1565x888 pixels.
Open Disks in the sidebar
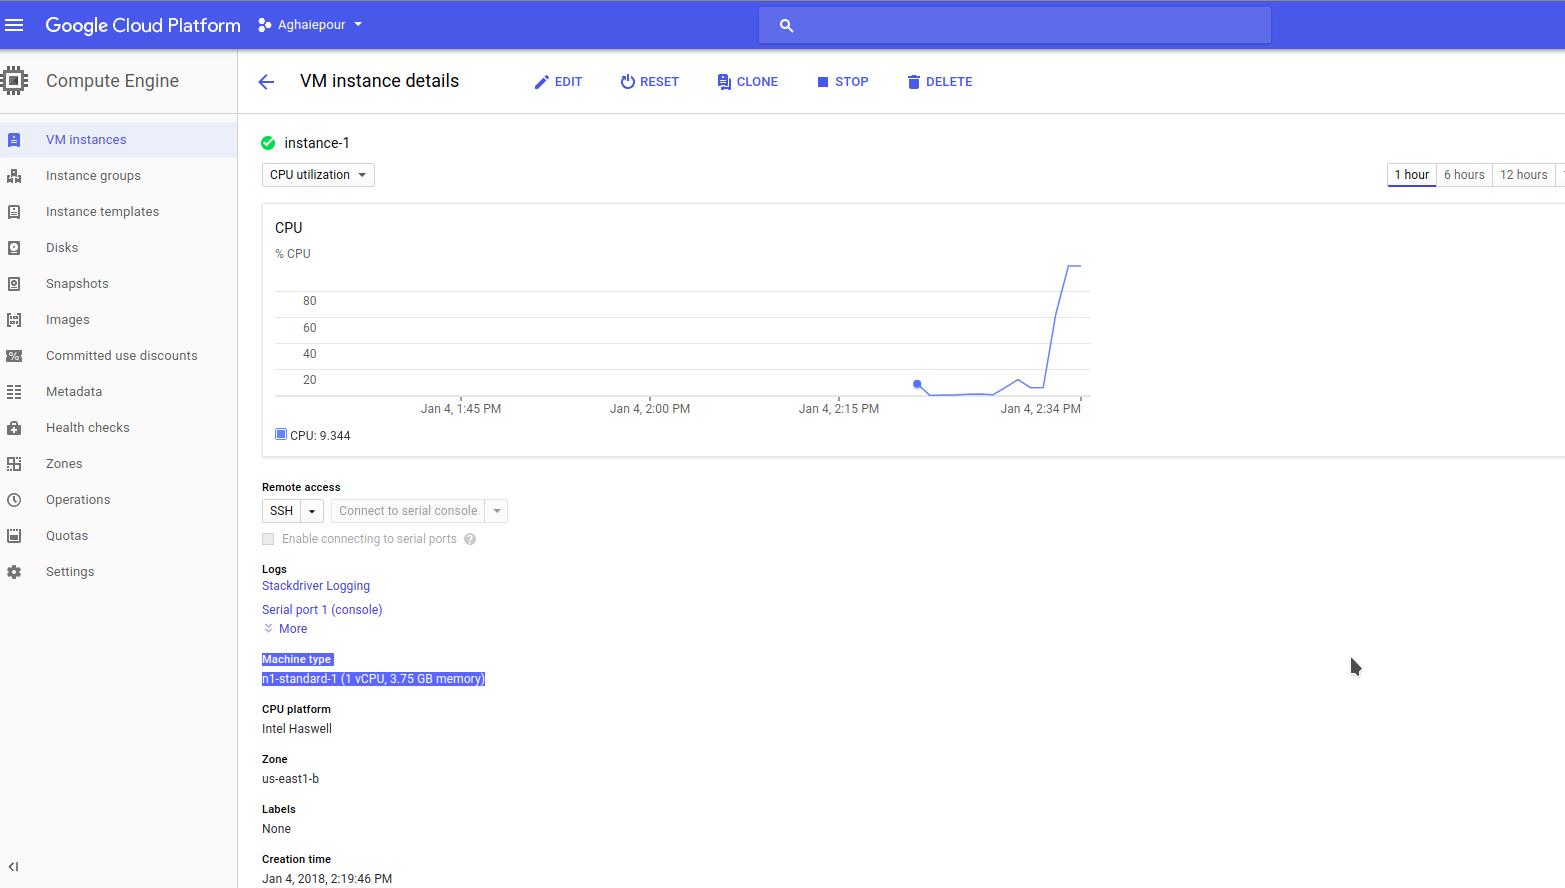click(x=118, y=248)
